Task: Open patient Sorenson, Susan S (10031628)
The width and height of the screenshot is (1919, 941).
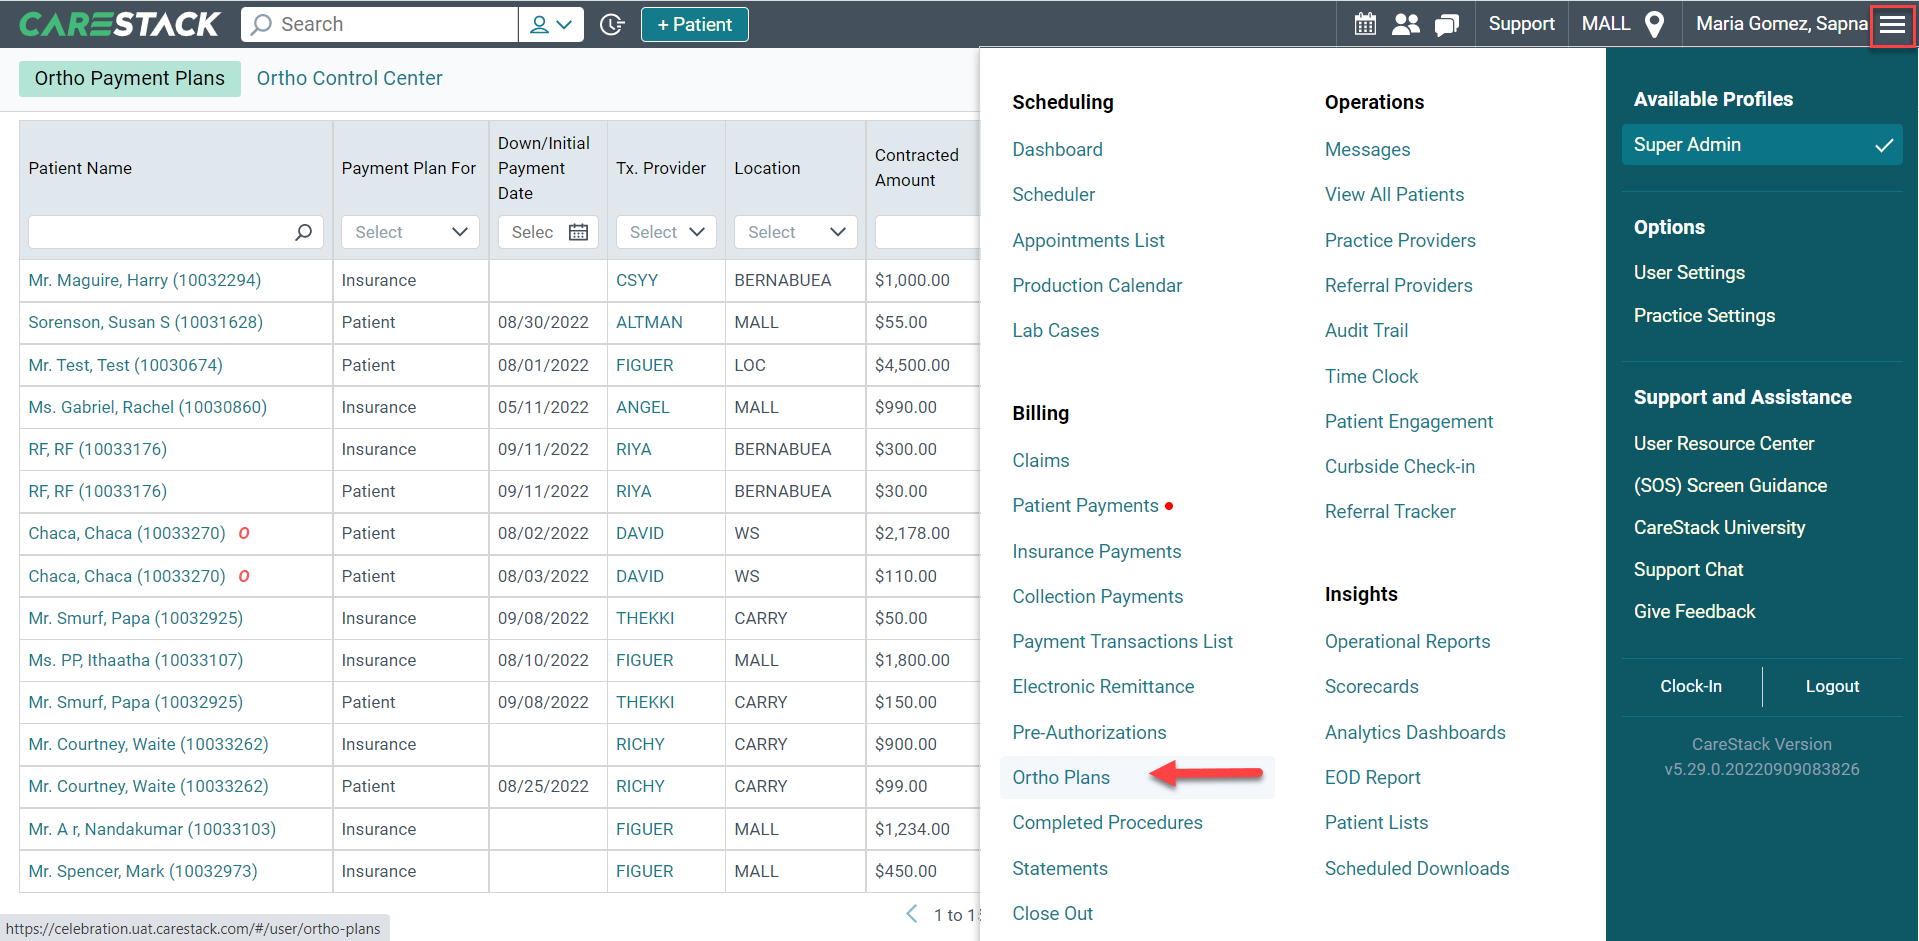Action: click(x=146, y=322)
